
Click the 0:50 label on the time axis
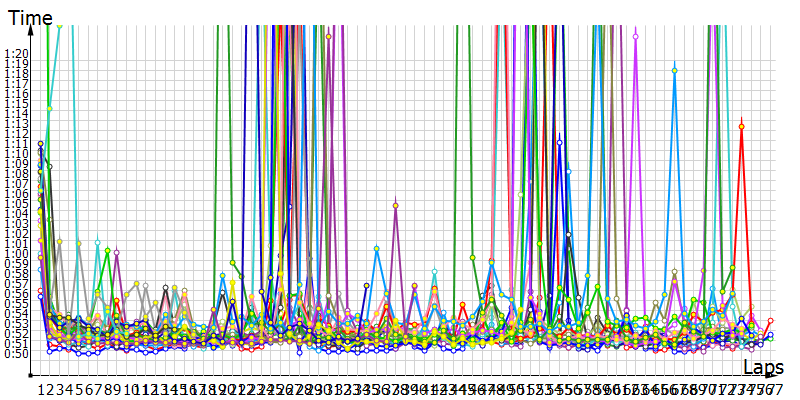[x=15, y=352]
